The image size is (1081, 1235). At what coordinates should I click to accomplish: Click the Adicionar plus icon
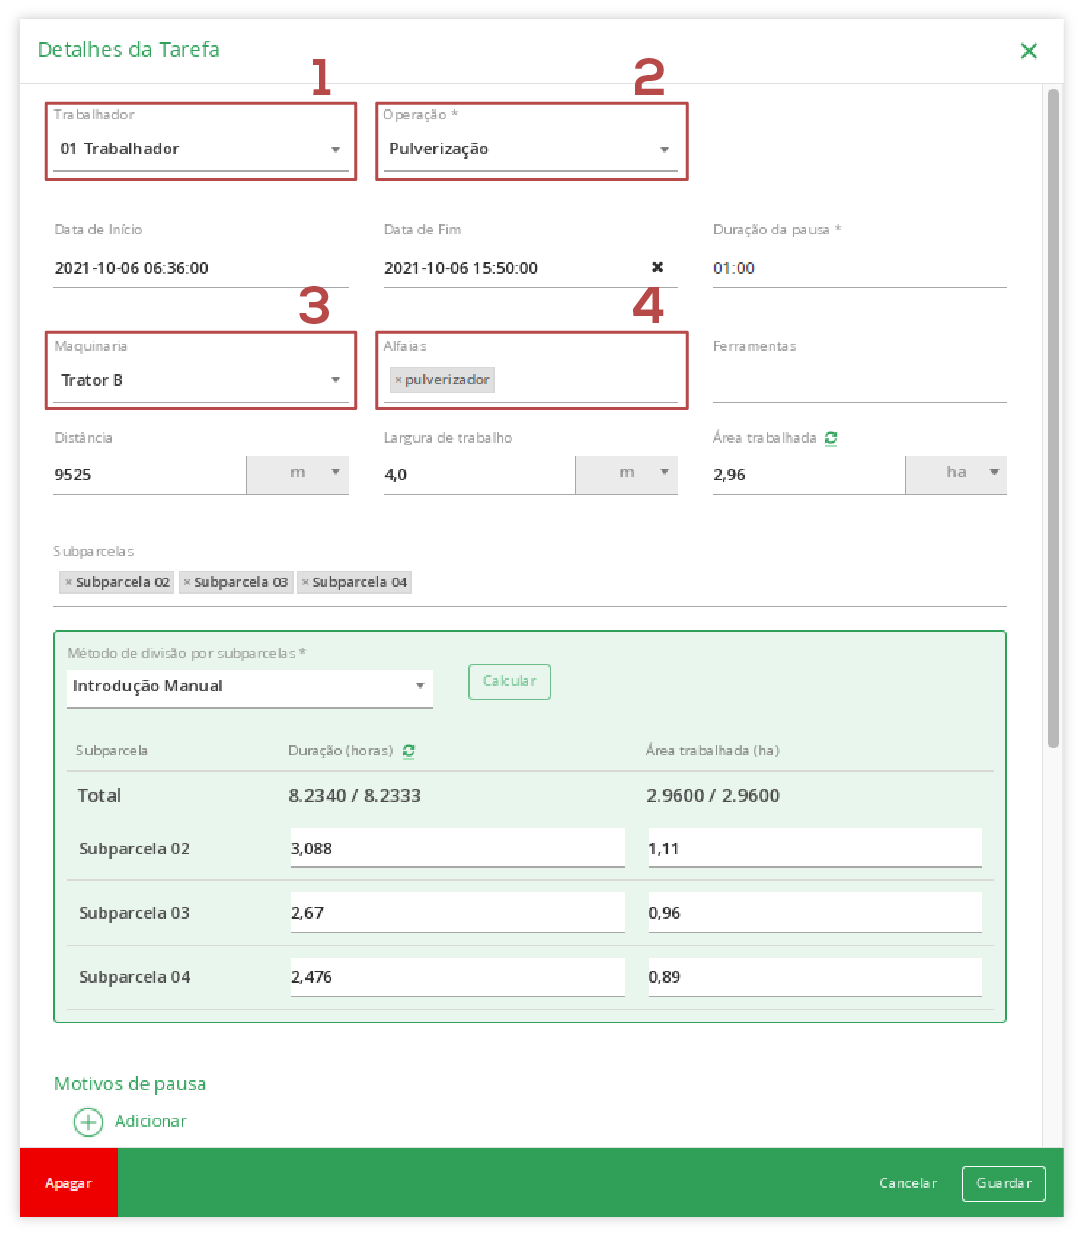coord(88,1122)
